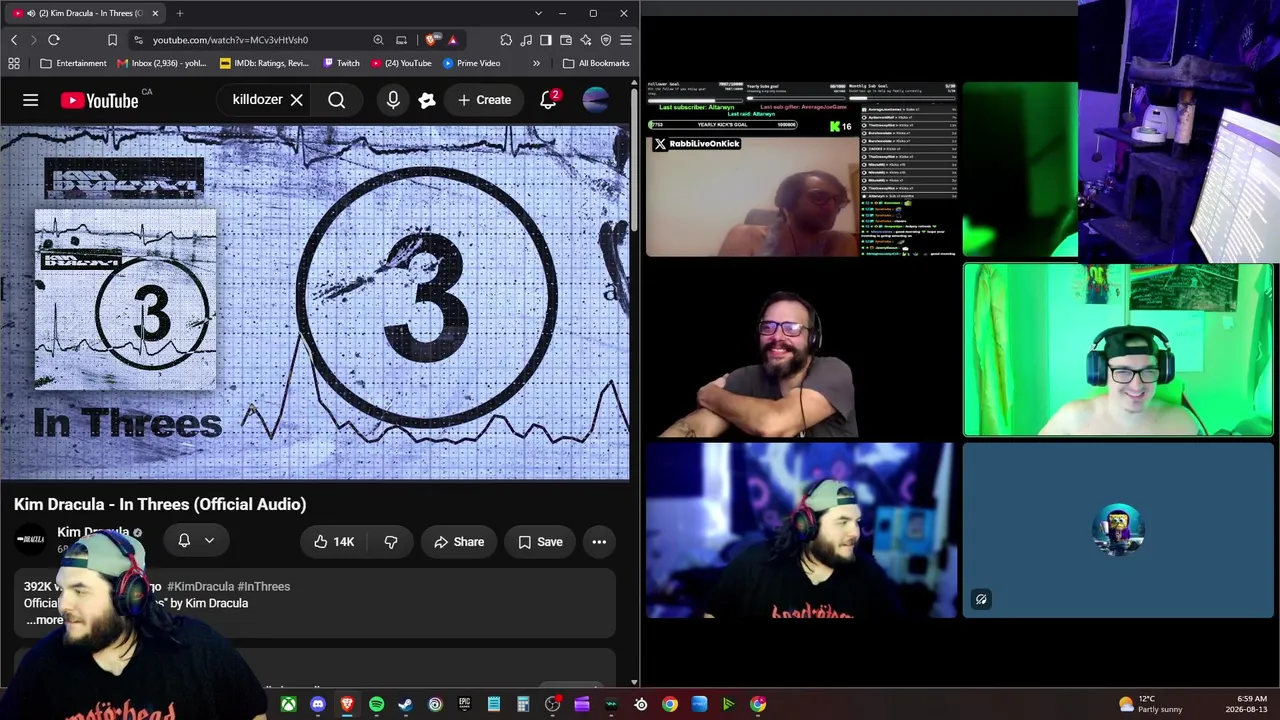Open Spotify from the taskbar
The width and height of the screenshot is (1280, 720).
(x=376, y=704)
